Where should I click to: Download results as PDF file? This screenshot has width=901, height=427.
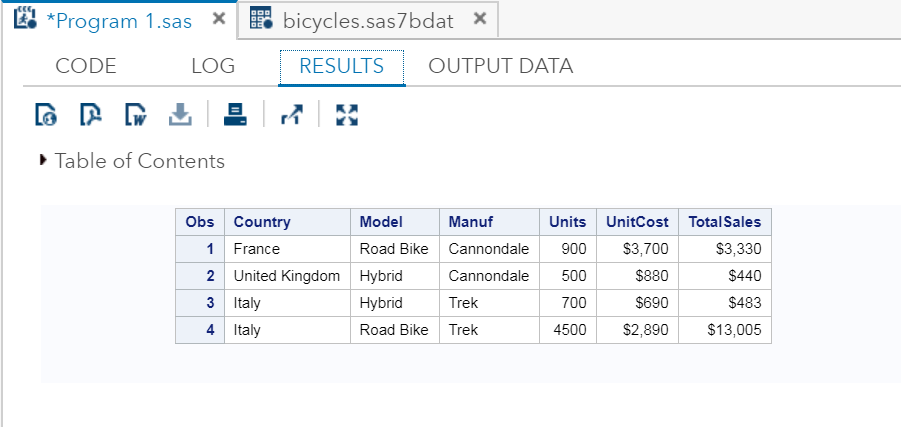[91, 116]
